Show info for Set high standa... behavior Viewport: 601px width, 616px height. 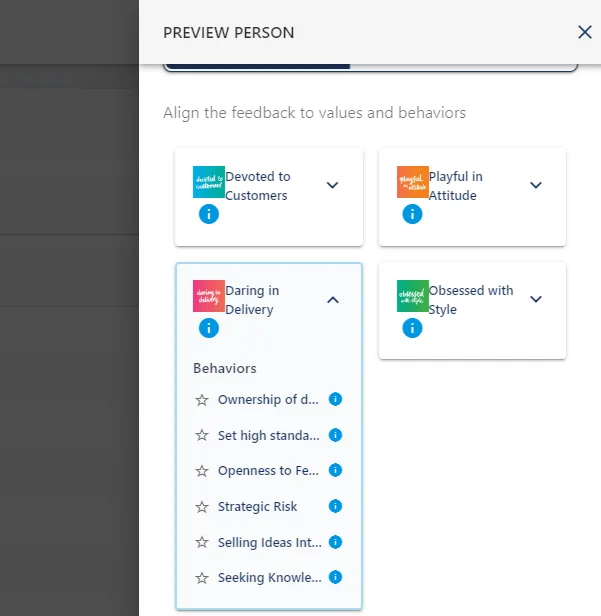point(335,435)
